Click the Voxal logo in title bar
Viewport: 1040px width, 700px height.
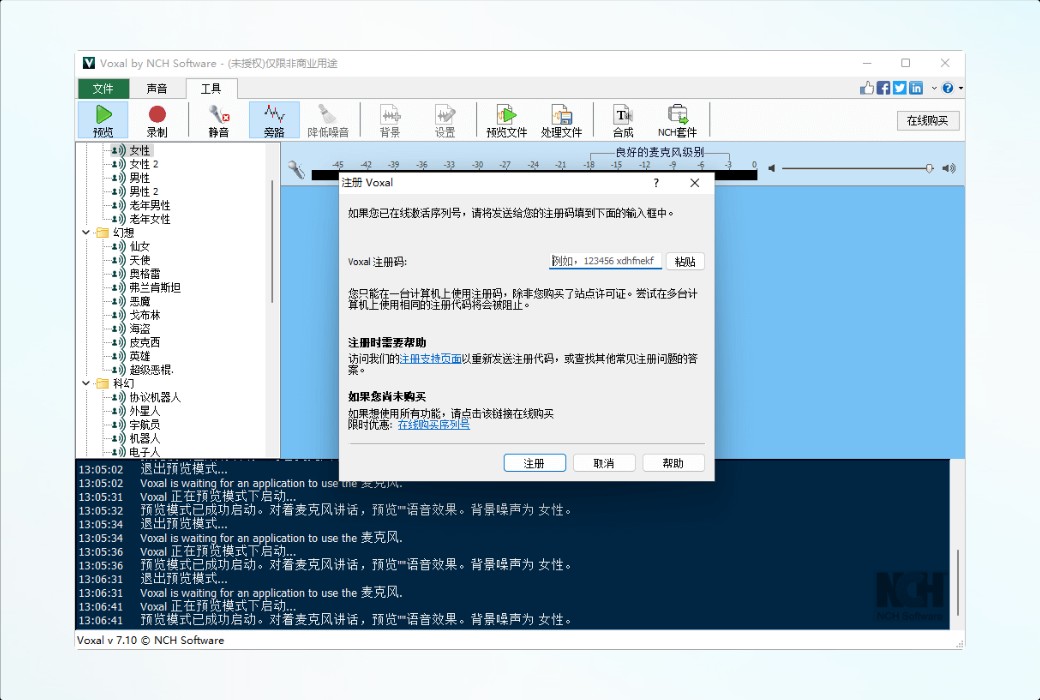coord(89,63)
